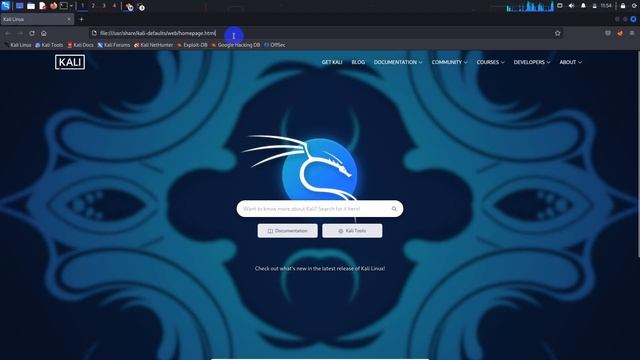This screenshot has height=360, width=640.
Task: Click the power manager battery icon in the tray
Action: click(x=594, y=6)
